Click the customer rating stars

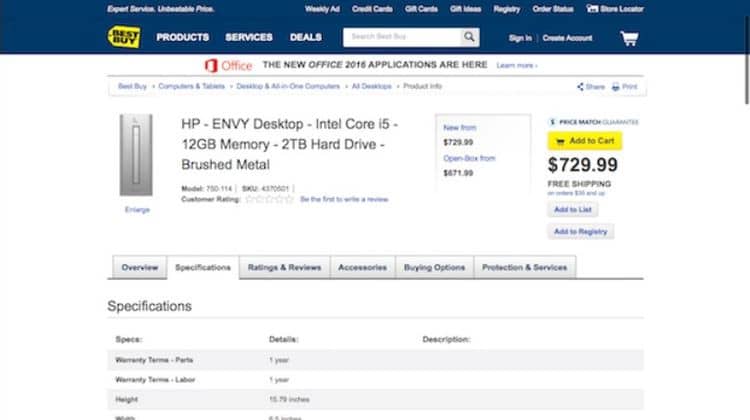click(269, 199)
